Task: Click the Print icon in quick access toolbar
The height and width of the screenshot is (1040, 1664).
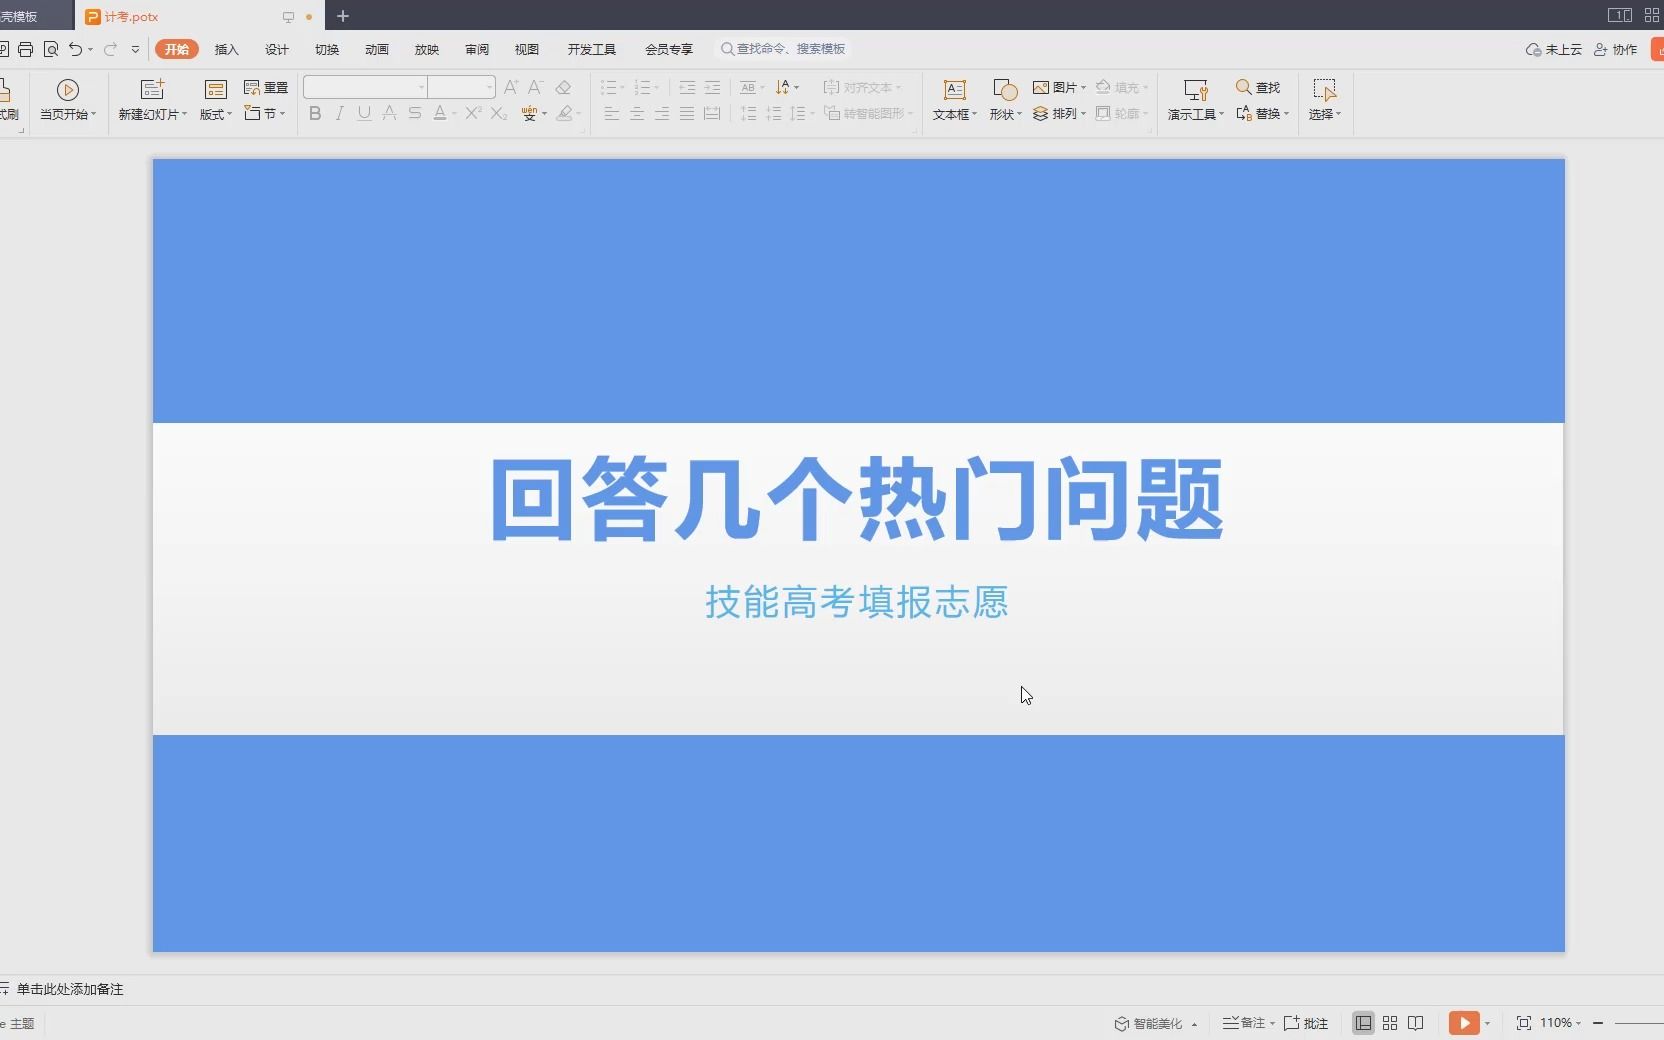Action: 25,49
